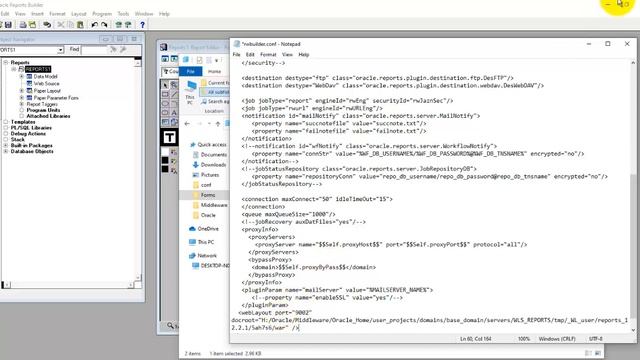Select the text A tool in palette
Image resolution: width=640 pixels, height=360 pixels.
pyautogui.click(x=174, y=113)
